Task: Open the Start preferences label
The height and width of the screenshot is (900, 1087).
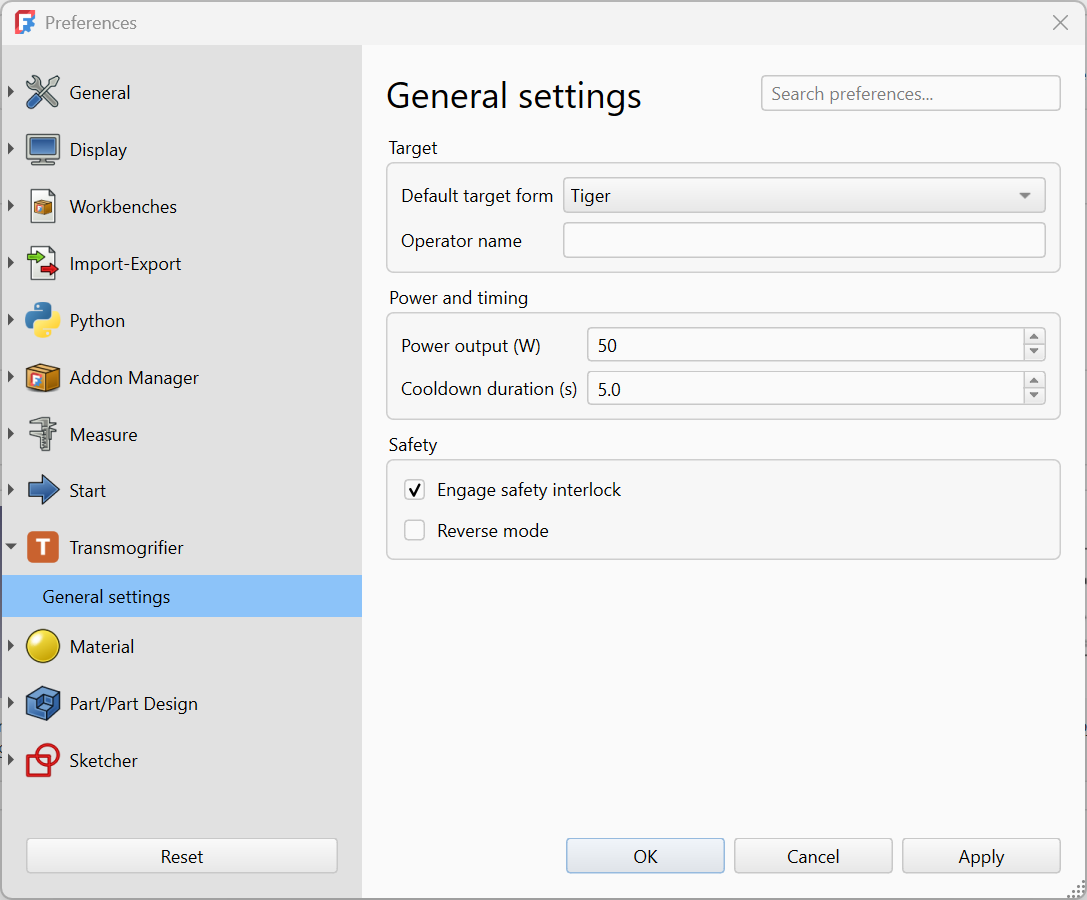Action: point(87,491)
